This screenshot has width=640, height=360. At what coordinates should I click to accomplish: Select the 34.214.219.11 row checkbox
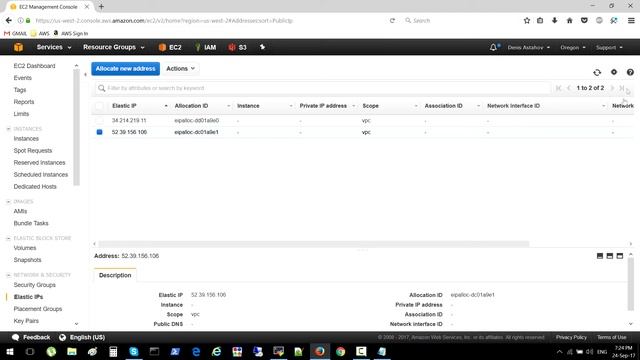[x=99, y=120]
